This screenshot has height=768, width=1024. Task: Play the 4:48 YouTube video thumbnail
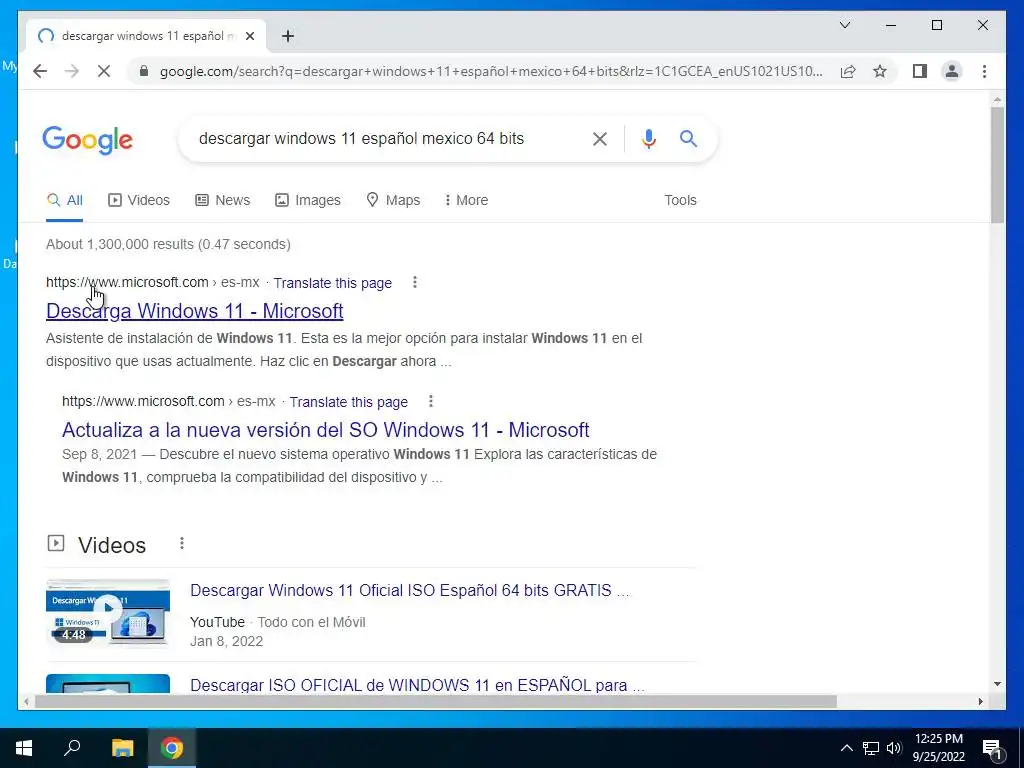108,613
